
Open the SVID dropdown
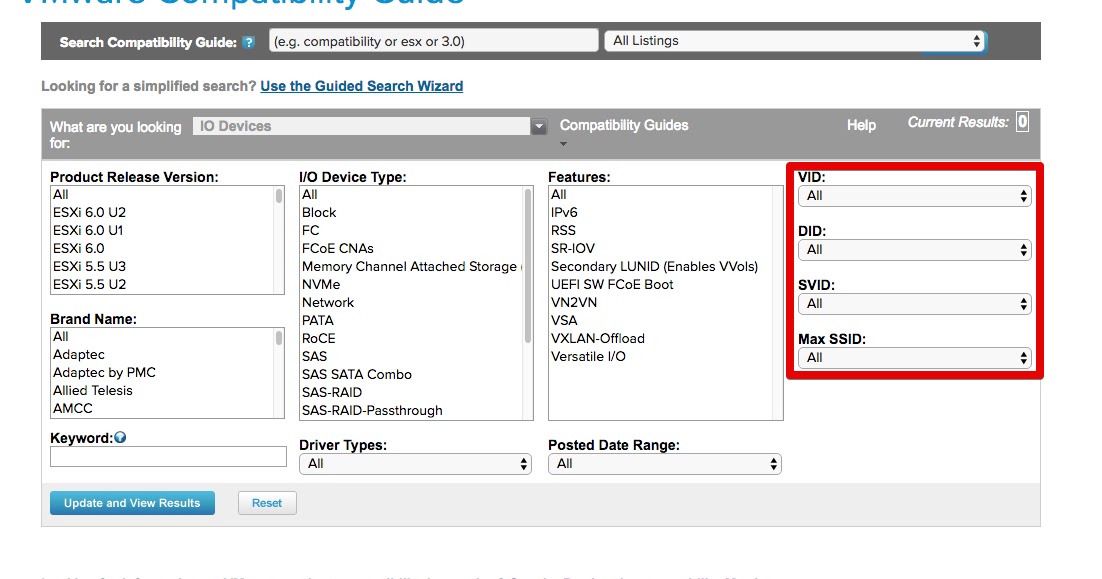tap(914, 304)
